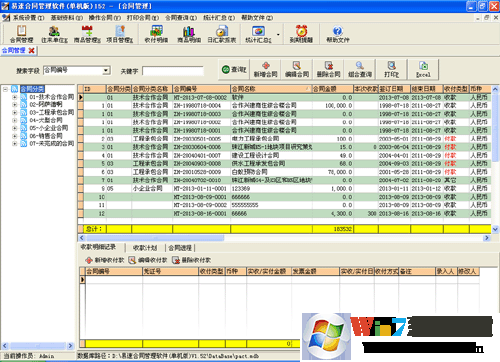Open the 合同管理 toolbar icon
Viewport: 500px width, 362px height.
click(x=22, y=34)
